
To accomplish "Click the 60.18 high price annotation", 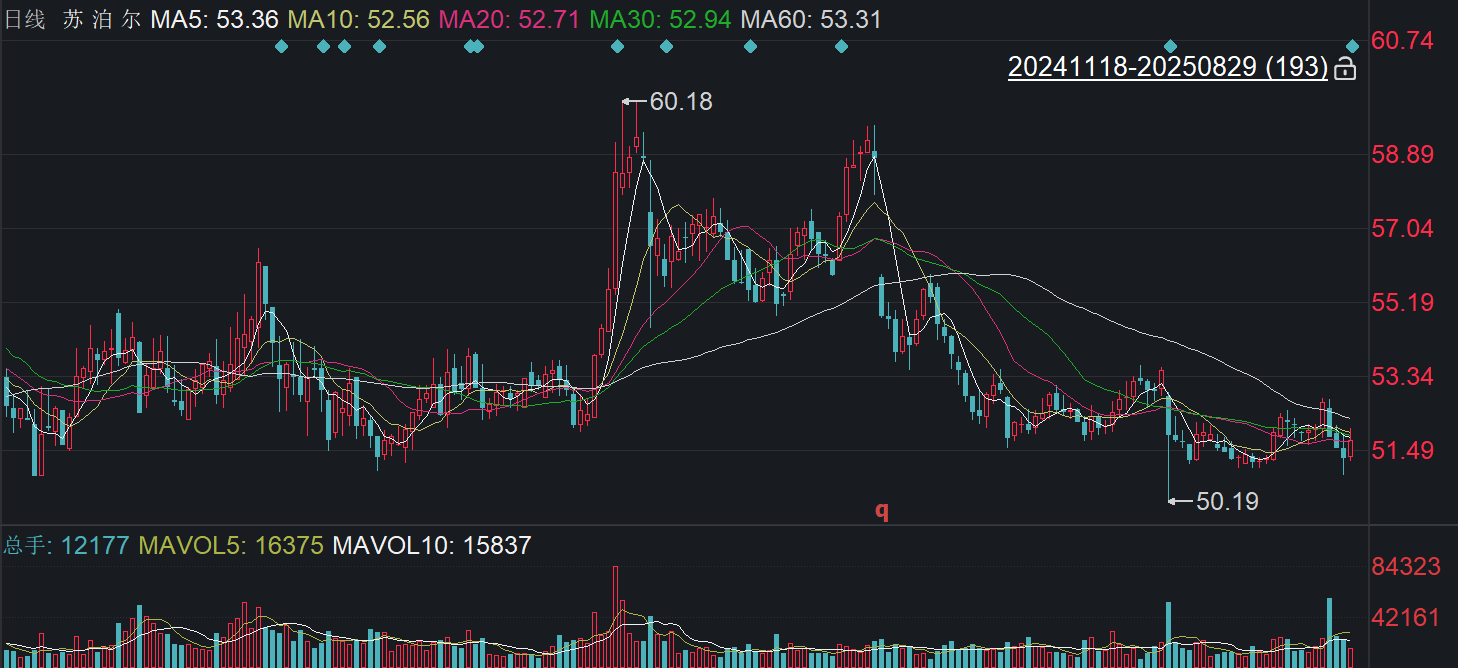I will (681, 101).
